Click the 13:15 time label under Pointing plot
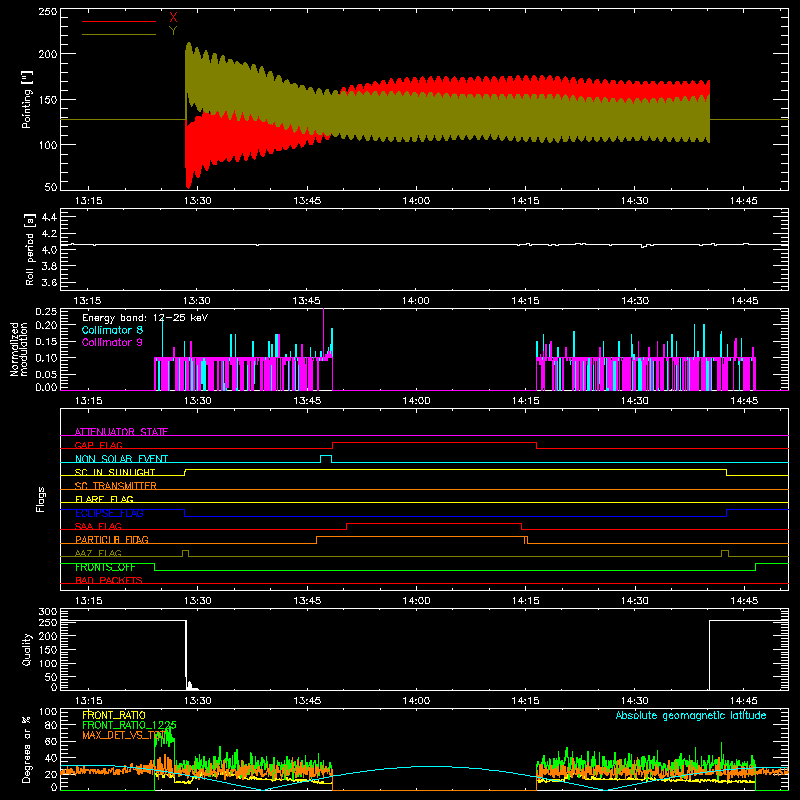800x800 pixels. click(x=89, y=201)
